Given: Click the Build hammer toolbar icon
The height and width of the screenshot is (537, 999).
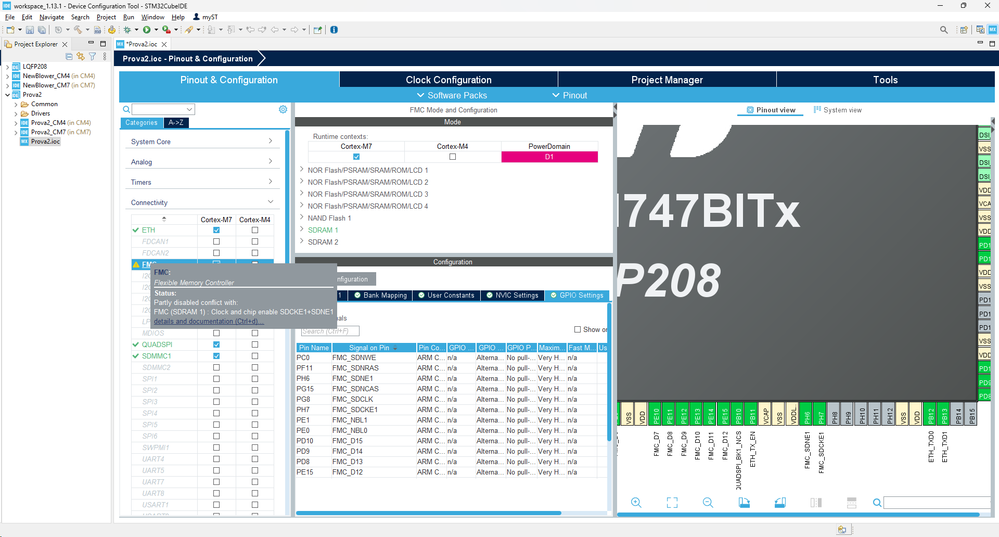Looking at the screenshot, I should pyautogui.click(x=78, y=30).
